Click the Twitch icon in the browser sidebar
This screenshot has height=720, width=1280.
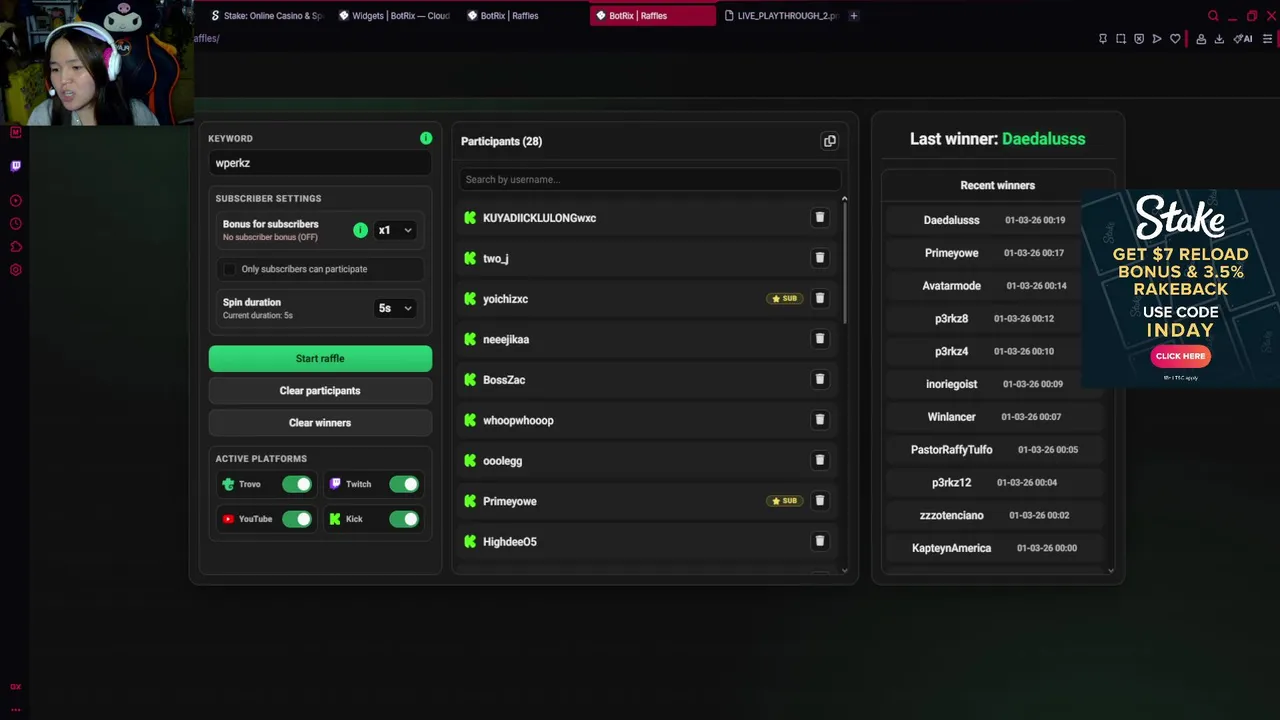[15, 166]
